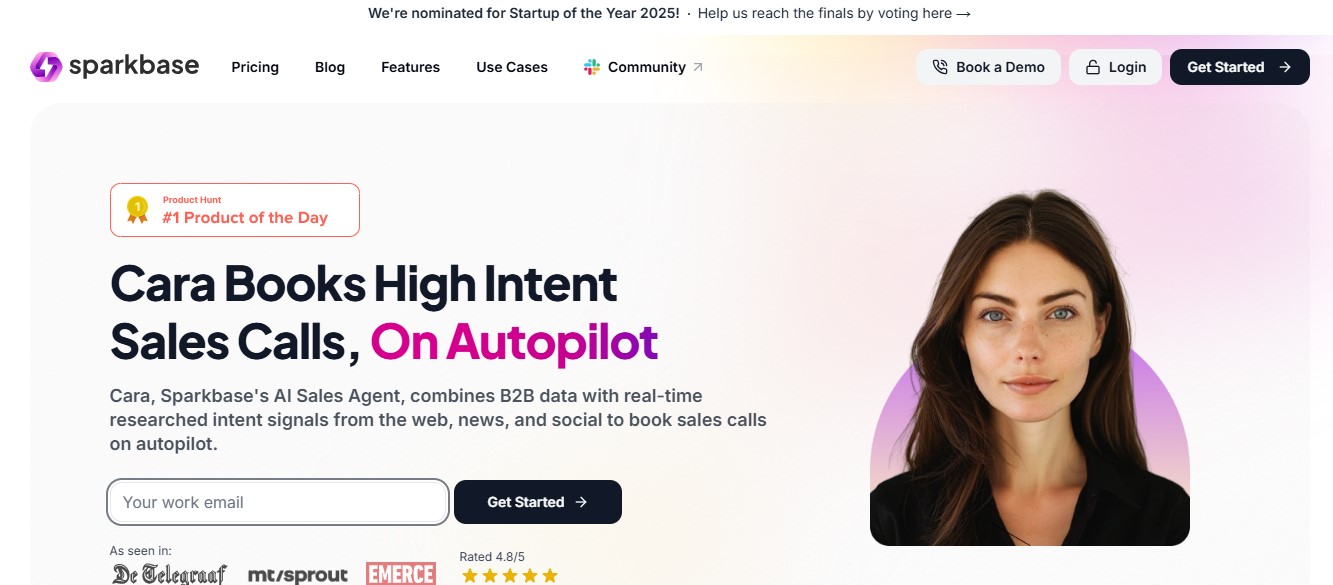Click the Product Hunt medal icon
Viewport: 1333px width, 585px height.
coord(137,210)
